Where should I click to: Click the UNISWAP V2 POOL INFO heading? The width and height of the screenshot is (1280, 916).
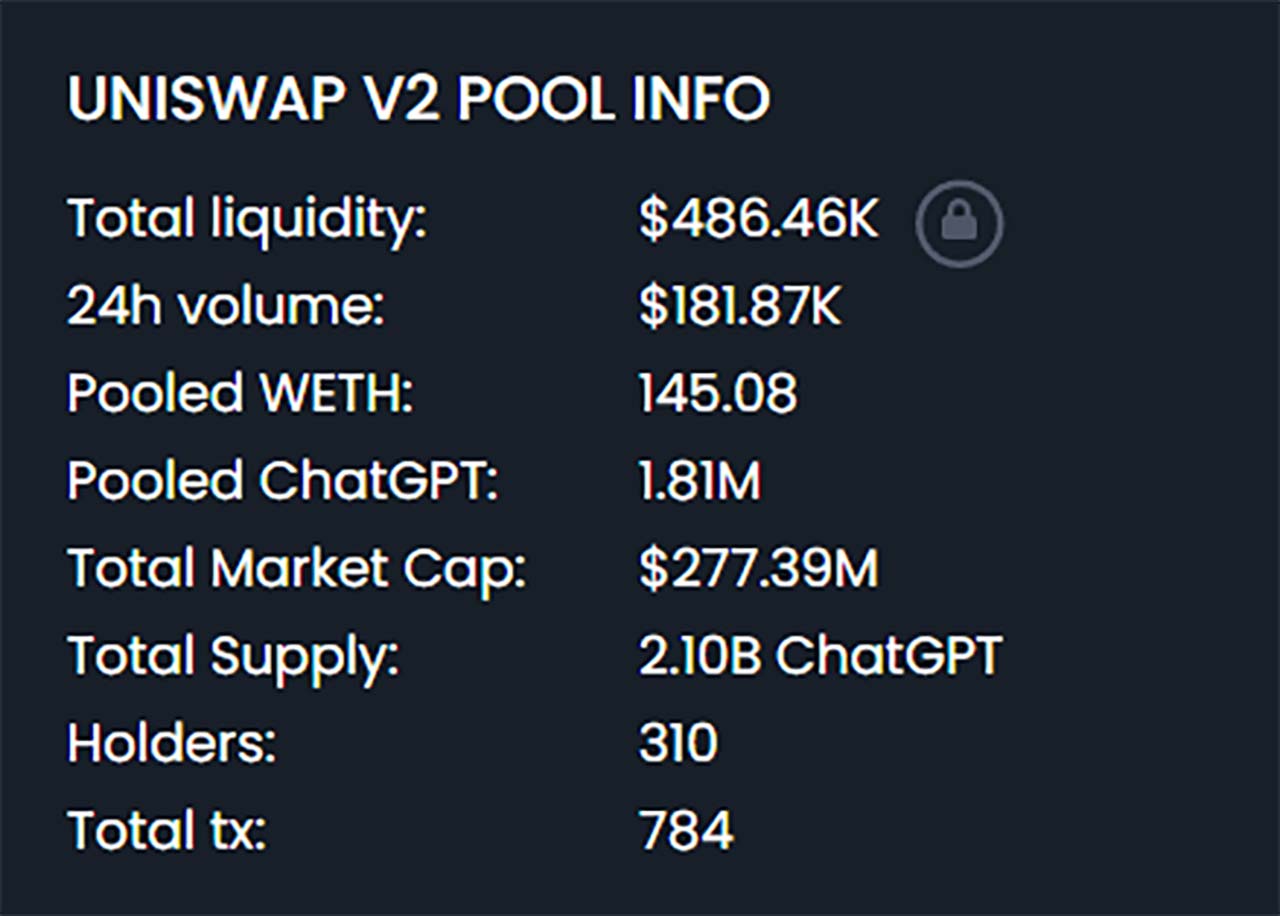(418, 98)
